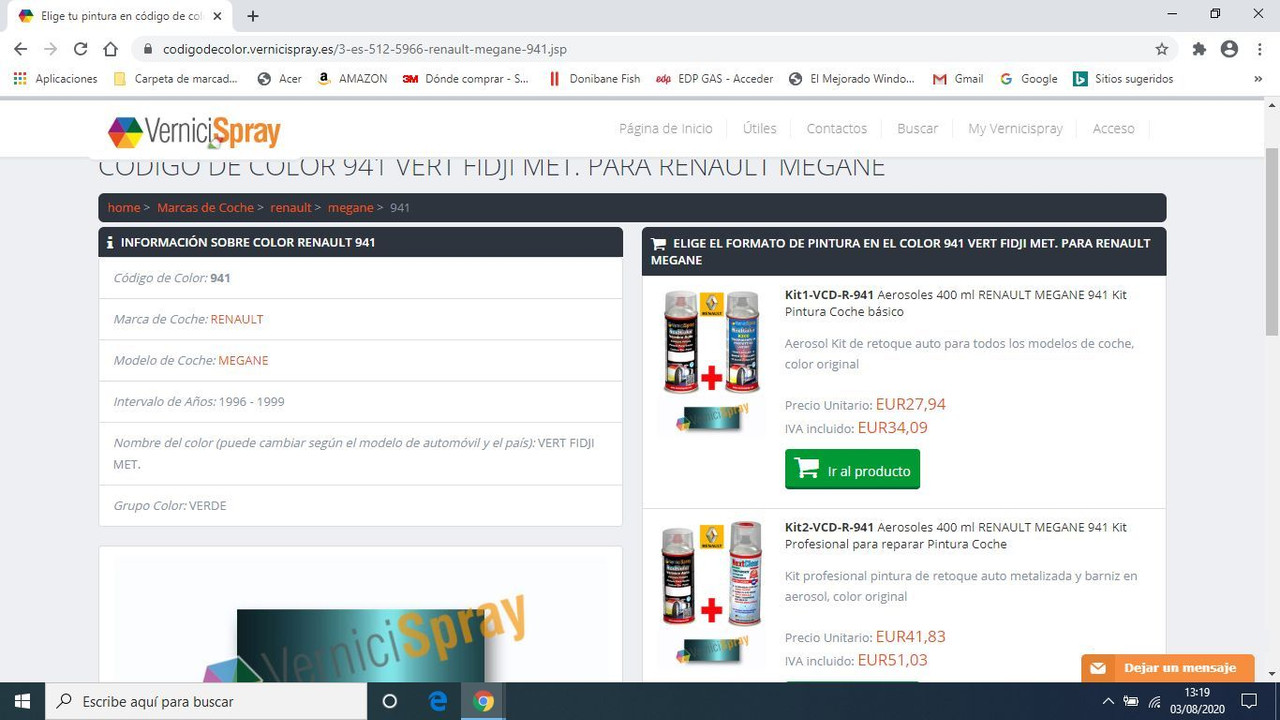Open the 3M Dónde comprar bookmark
Viewport: 1280px width, 720px height.
[466, 79]
